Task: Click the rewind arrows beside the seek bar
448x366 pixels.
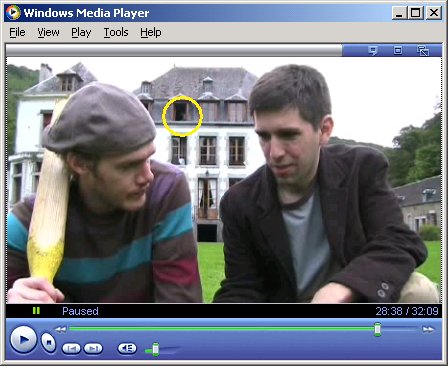Action: 61,329
